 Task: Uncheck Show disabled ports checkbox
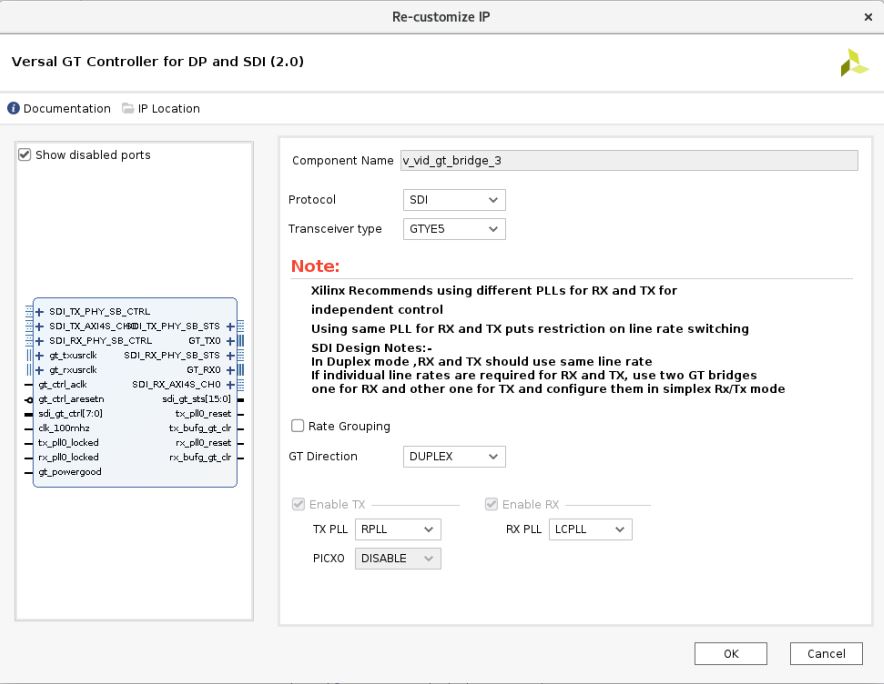coord(25,155)
